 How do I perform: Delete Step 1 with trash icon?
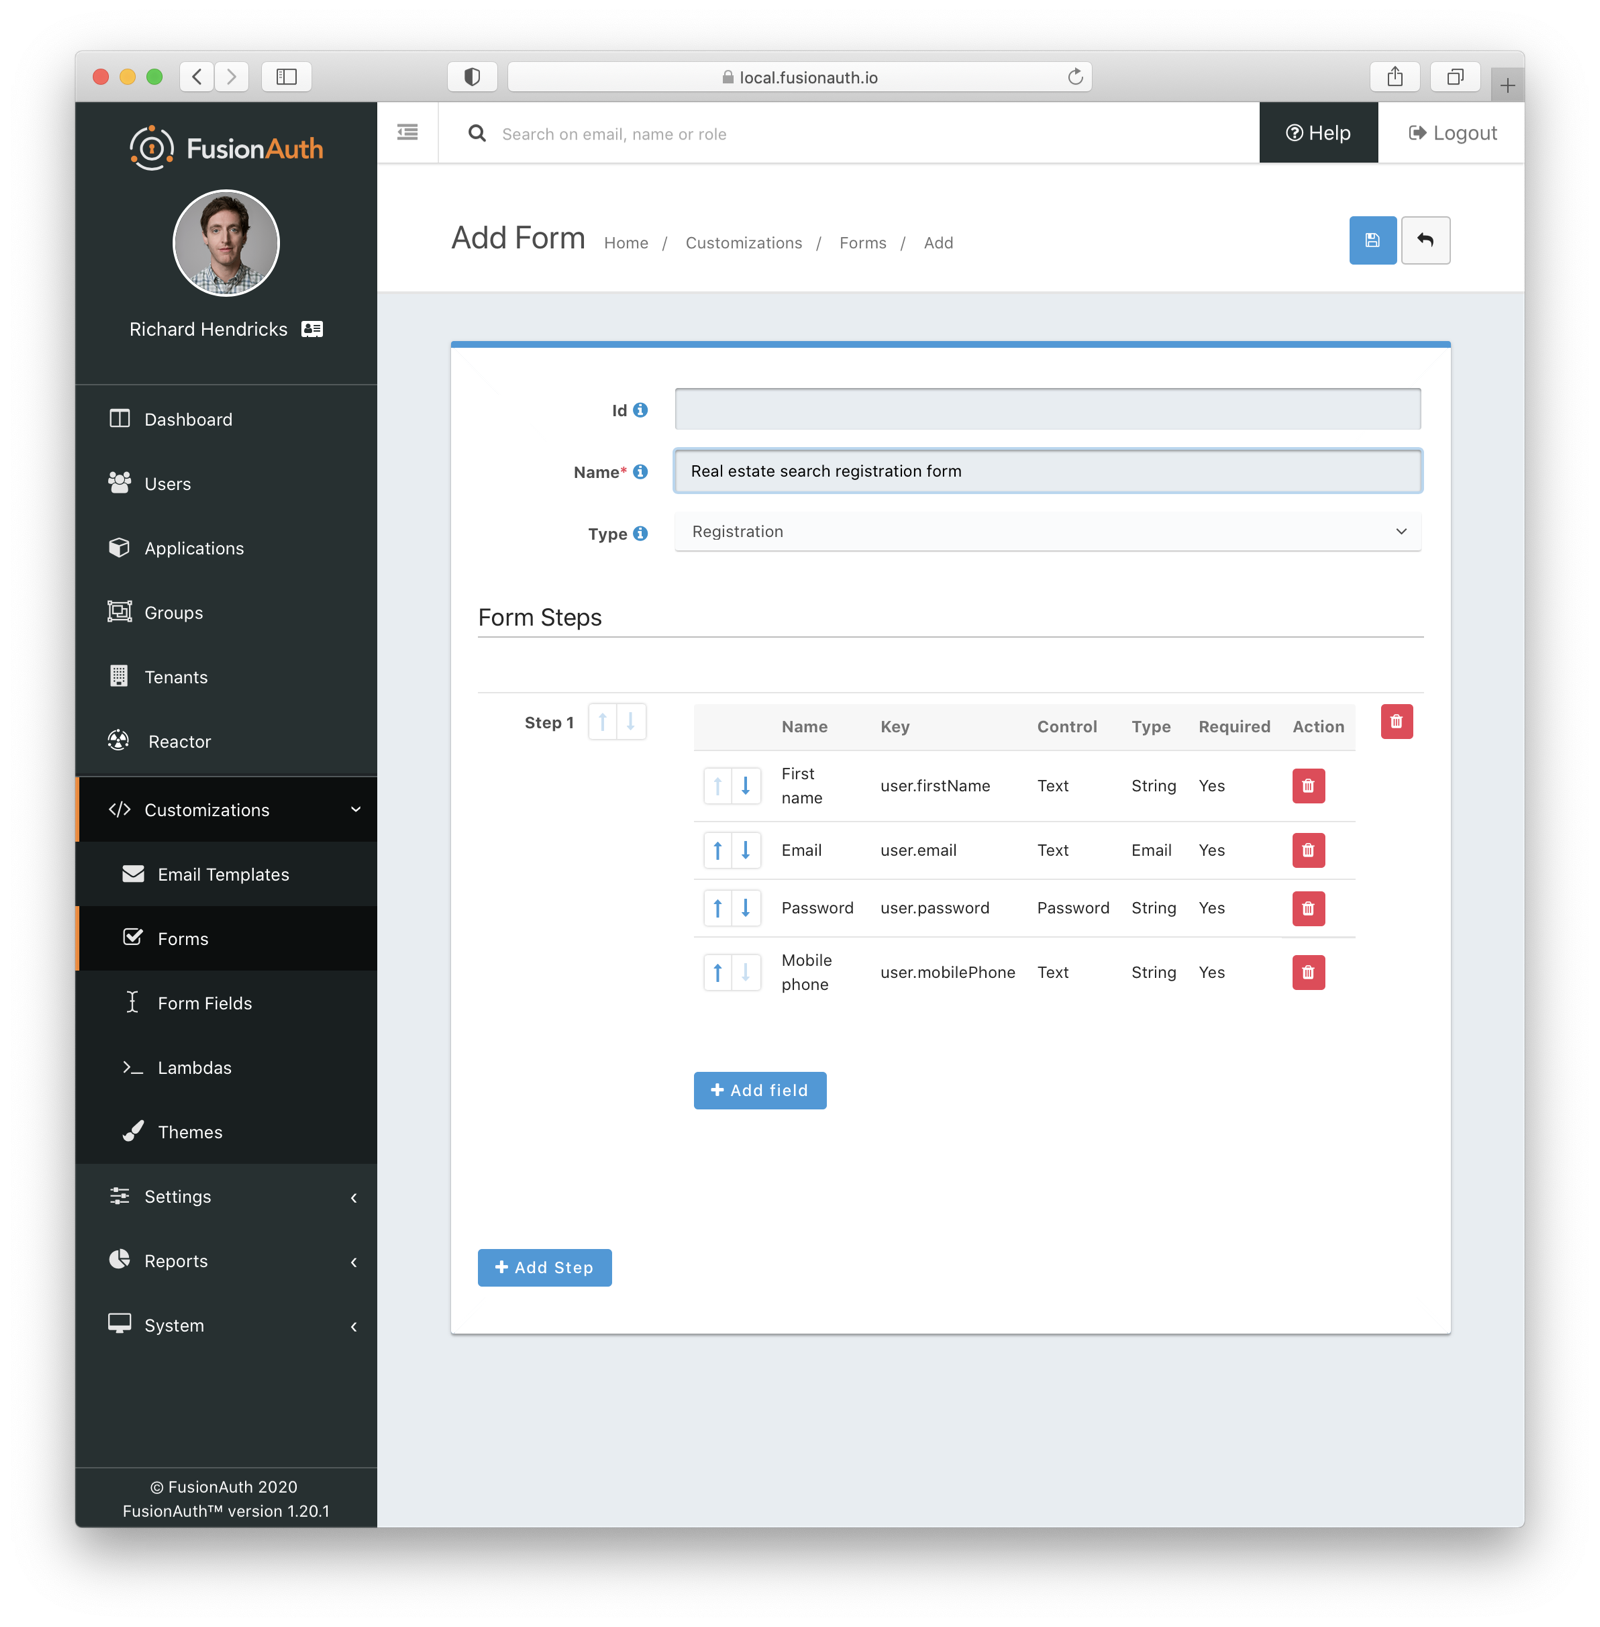click(1396, 722)
